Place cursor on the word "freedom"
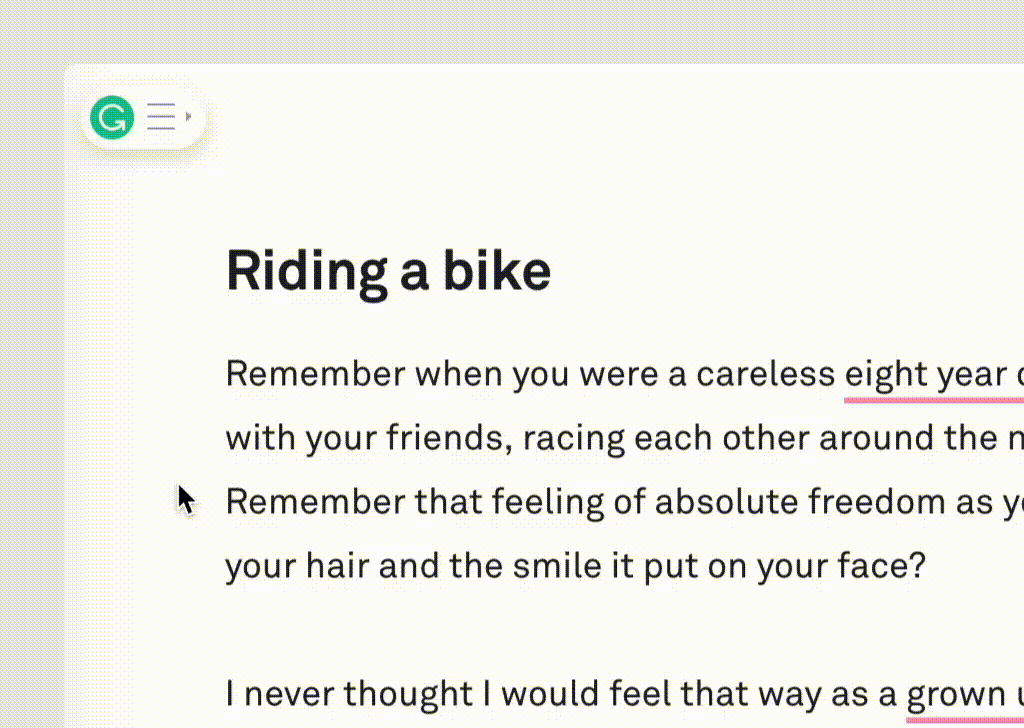This screenshot has width=1024, height=728. (x=883, y=502)
